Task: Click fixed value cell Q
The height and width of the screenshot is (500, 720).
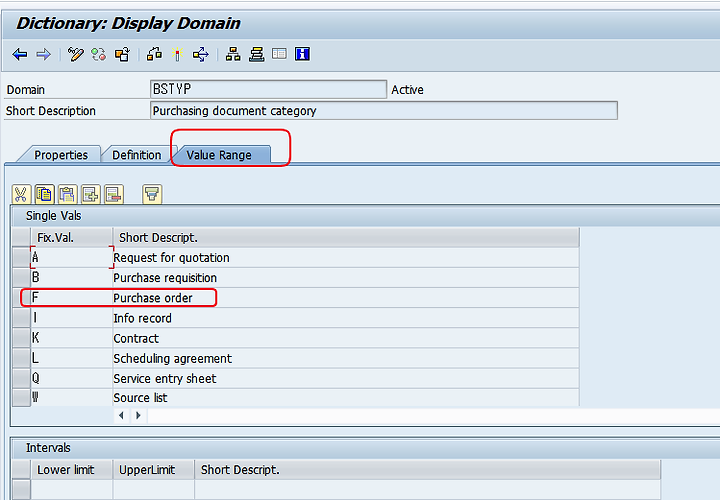Action: pyautogui.click(x=72, y=378)
